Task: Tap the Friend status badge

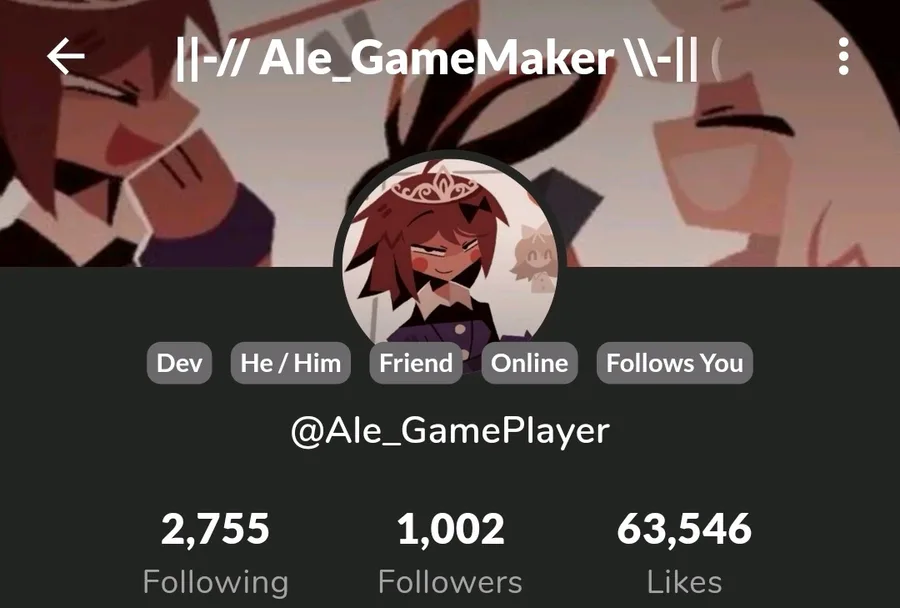Action: point(416,363)
